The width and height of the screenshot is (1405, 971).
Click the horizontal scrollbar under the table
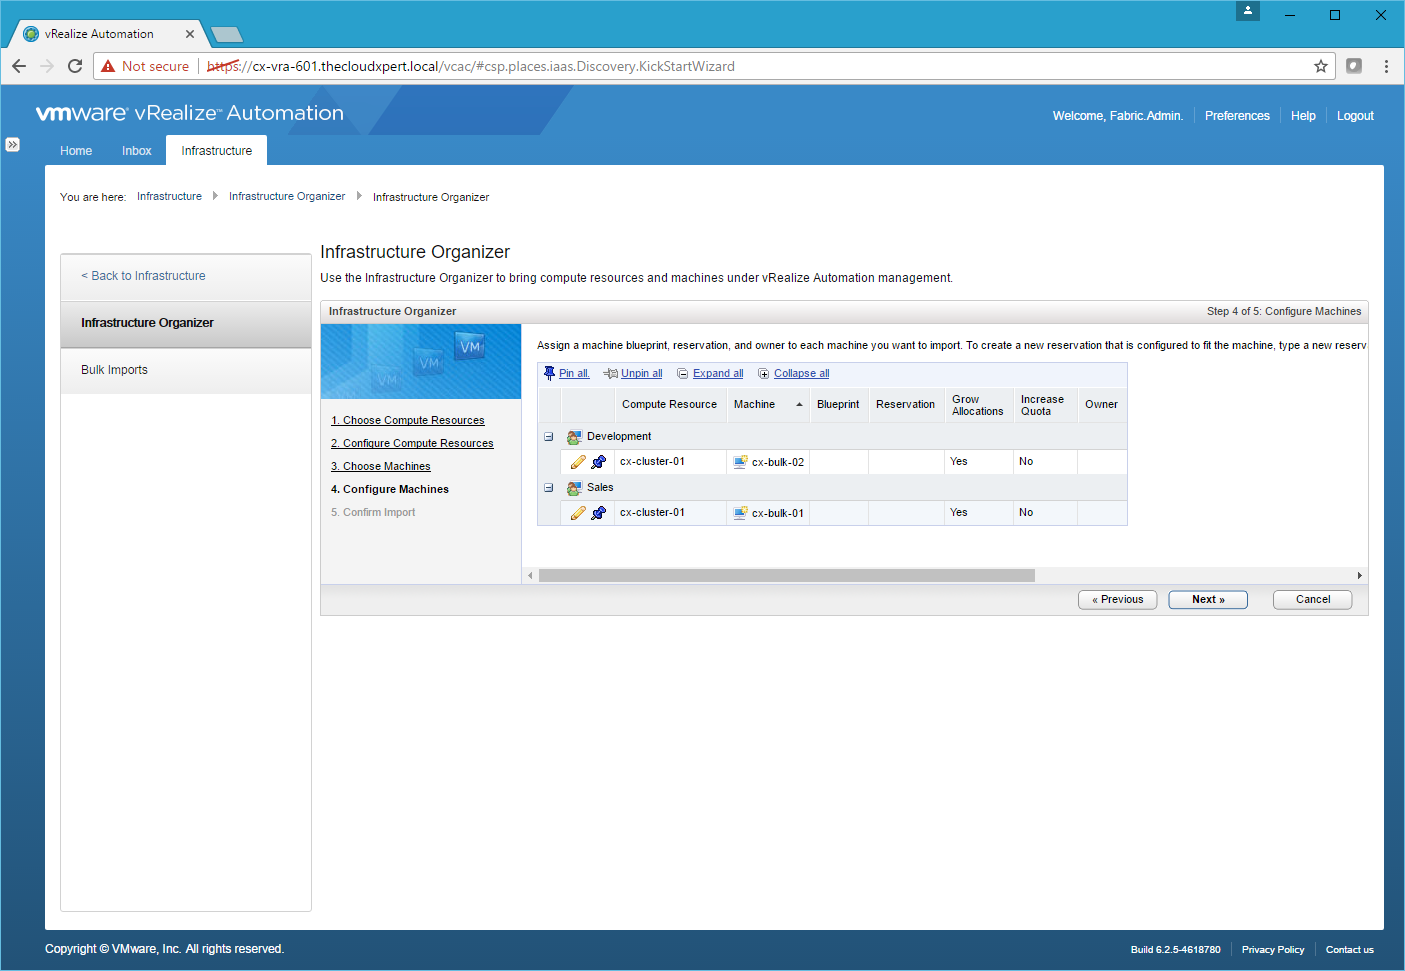(786, 576)
